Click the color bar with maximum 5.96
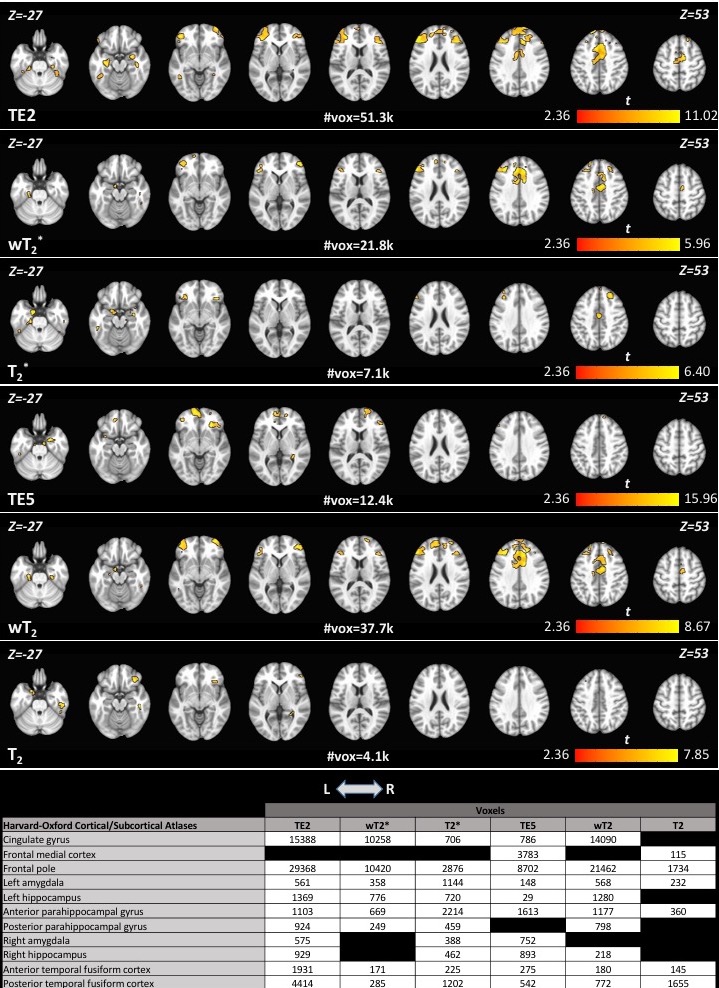The image size is (719, 988). point(627,243)
